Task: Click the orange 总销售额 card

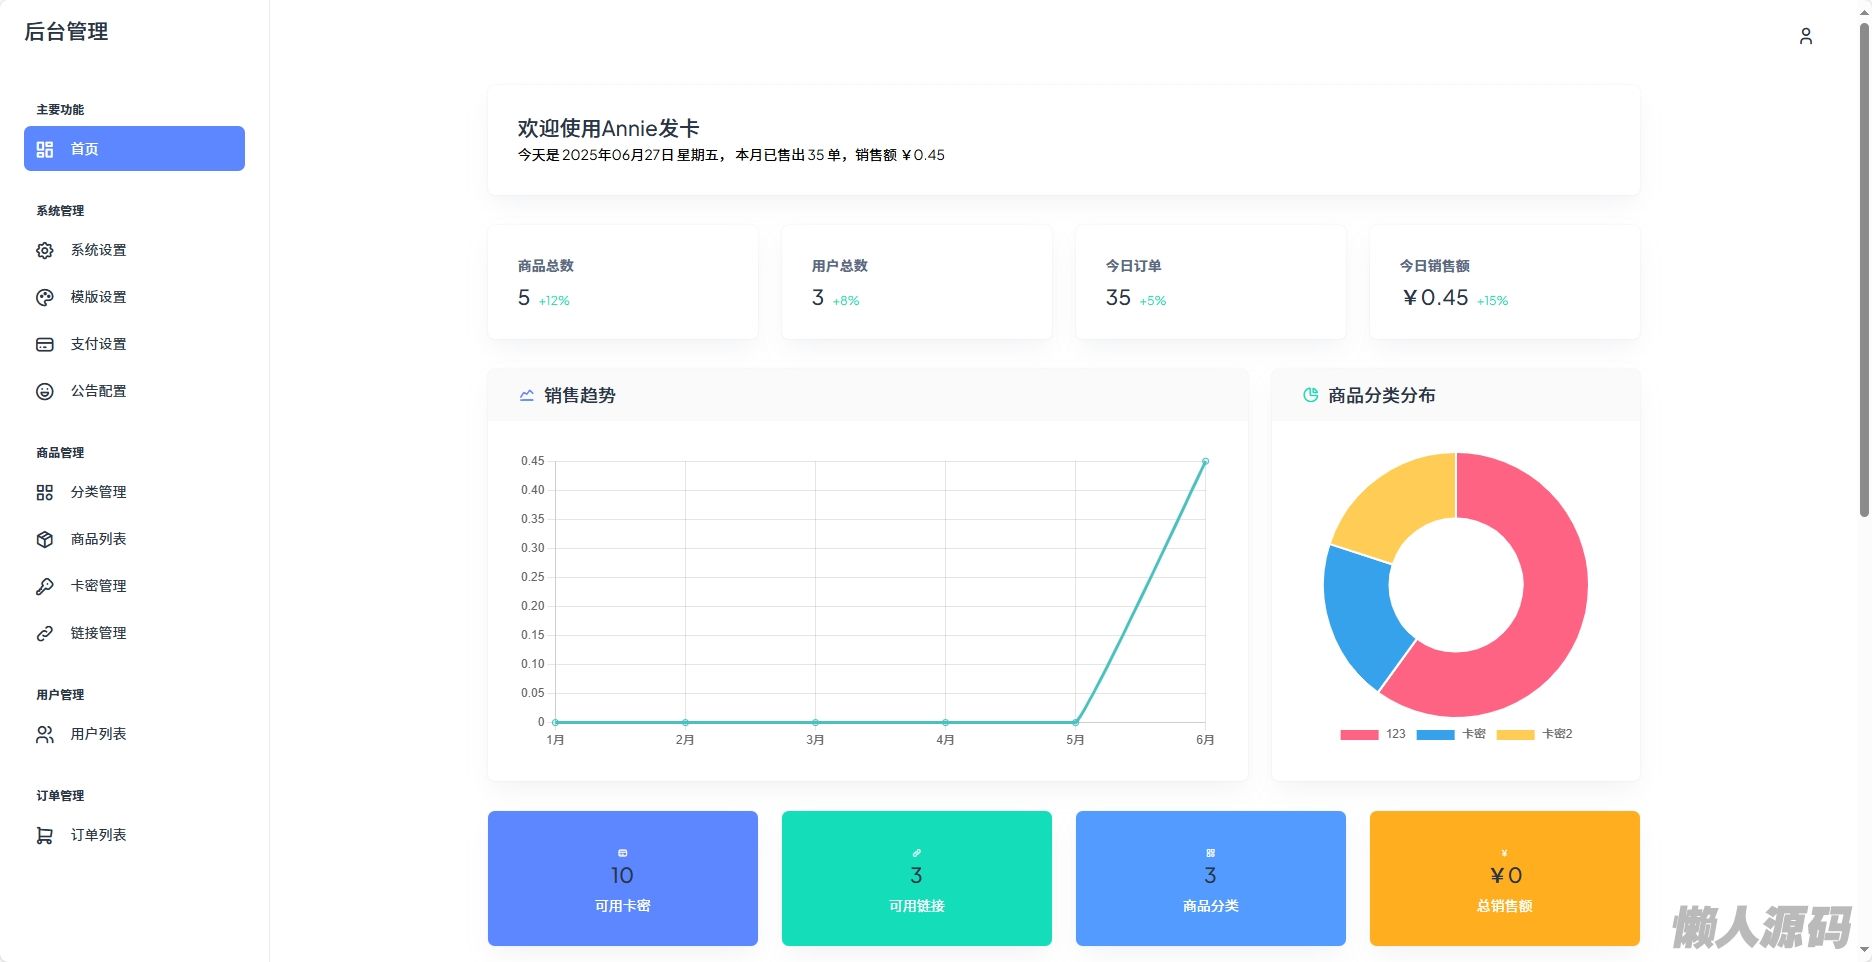Action: 1505,878
